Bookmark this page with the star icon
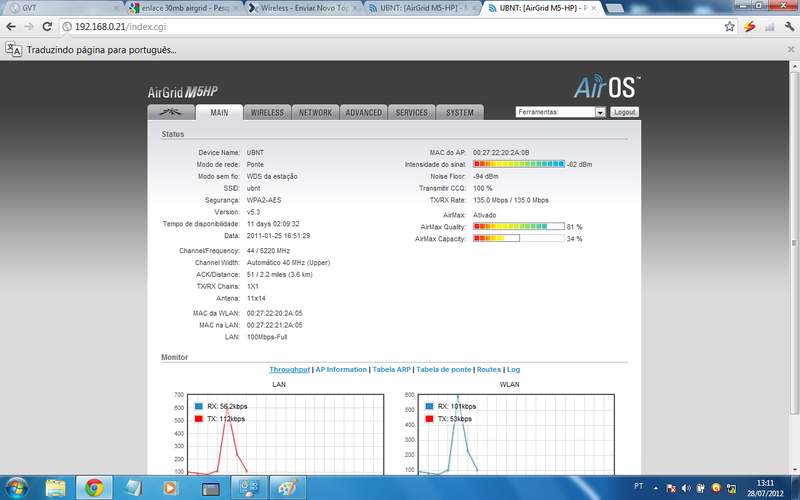This screenshot has height=500, width=800. 730,27
